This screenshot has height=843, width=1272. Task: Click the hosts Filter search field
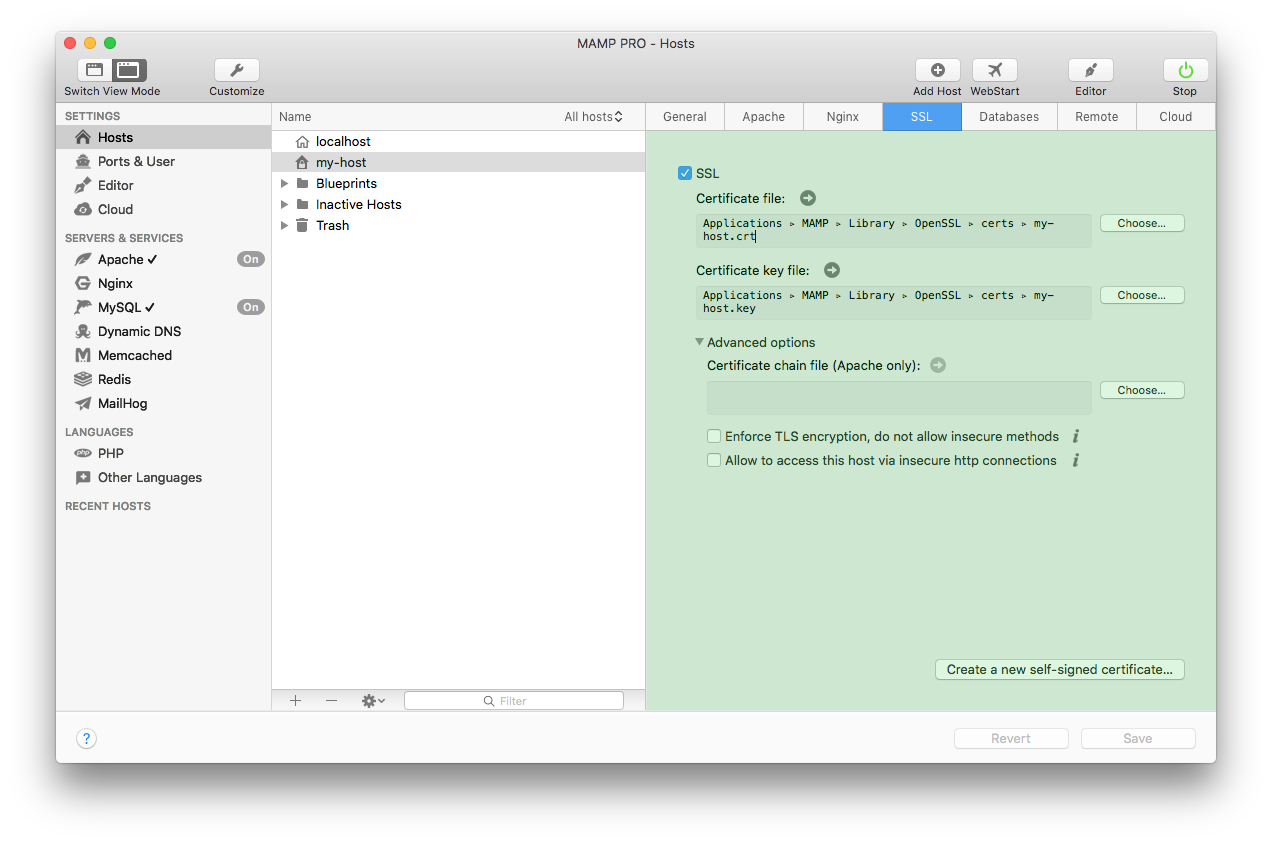click(x=514, y=701)
